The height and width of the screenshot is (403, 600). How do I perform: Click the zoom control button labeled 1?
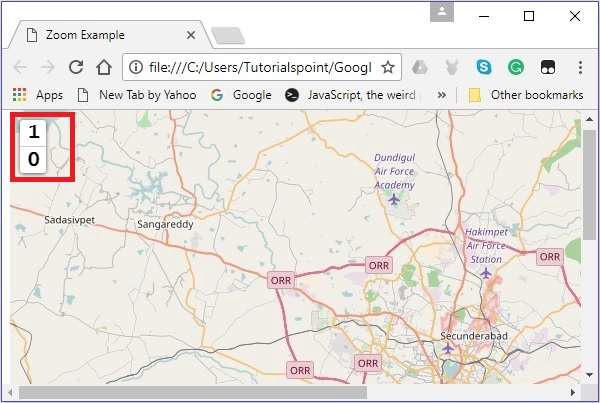tap(34, 132)
